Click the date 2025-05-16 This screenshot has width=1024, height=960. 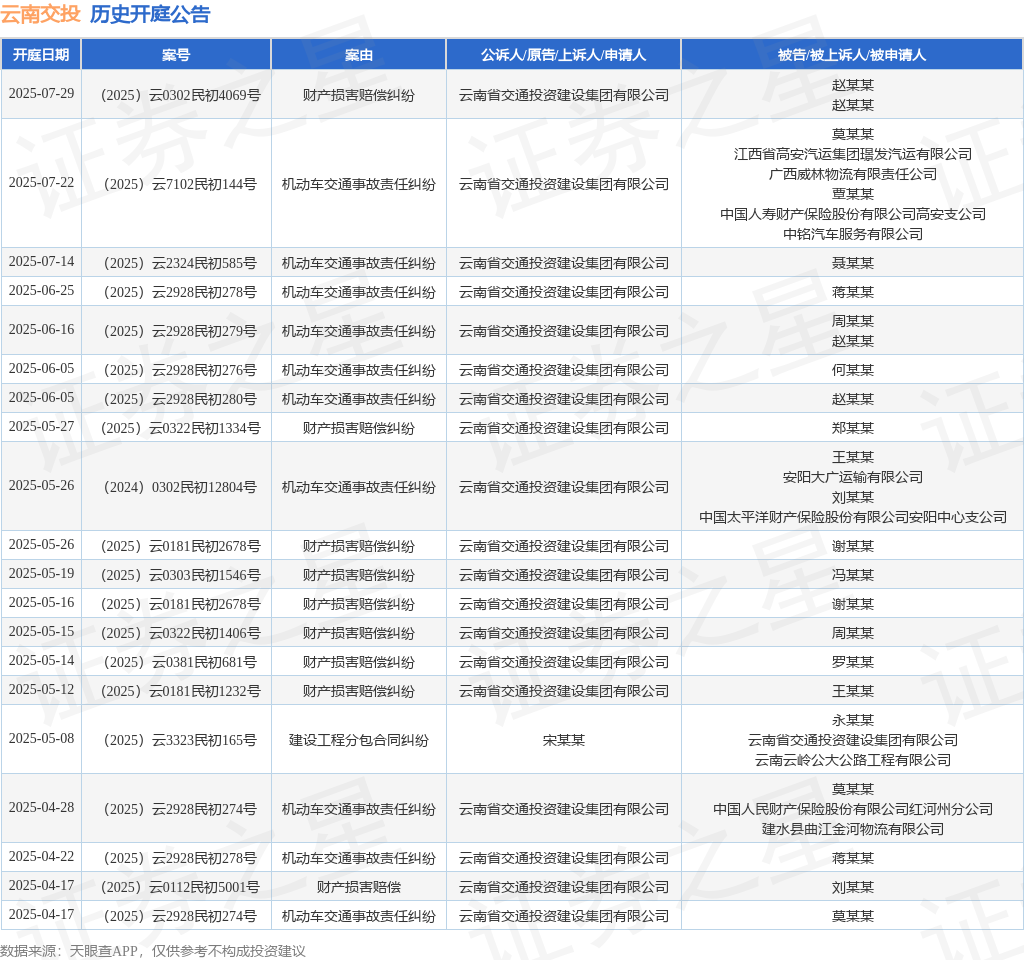tap(41, 602)
